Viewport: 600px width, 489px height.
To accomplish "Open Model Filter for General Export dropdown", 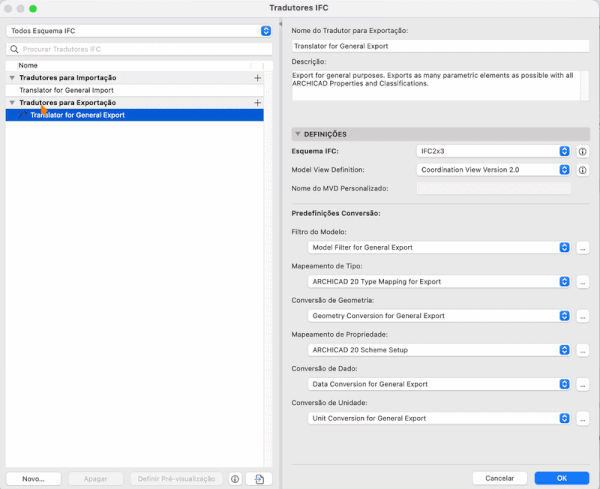I will (x=439, y=248).
